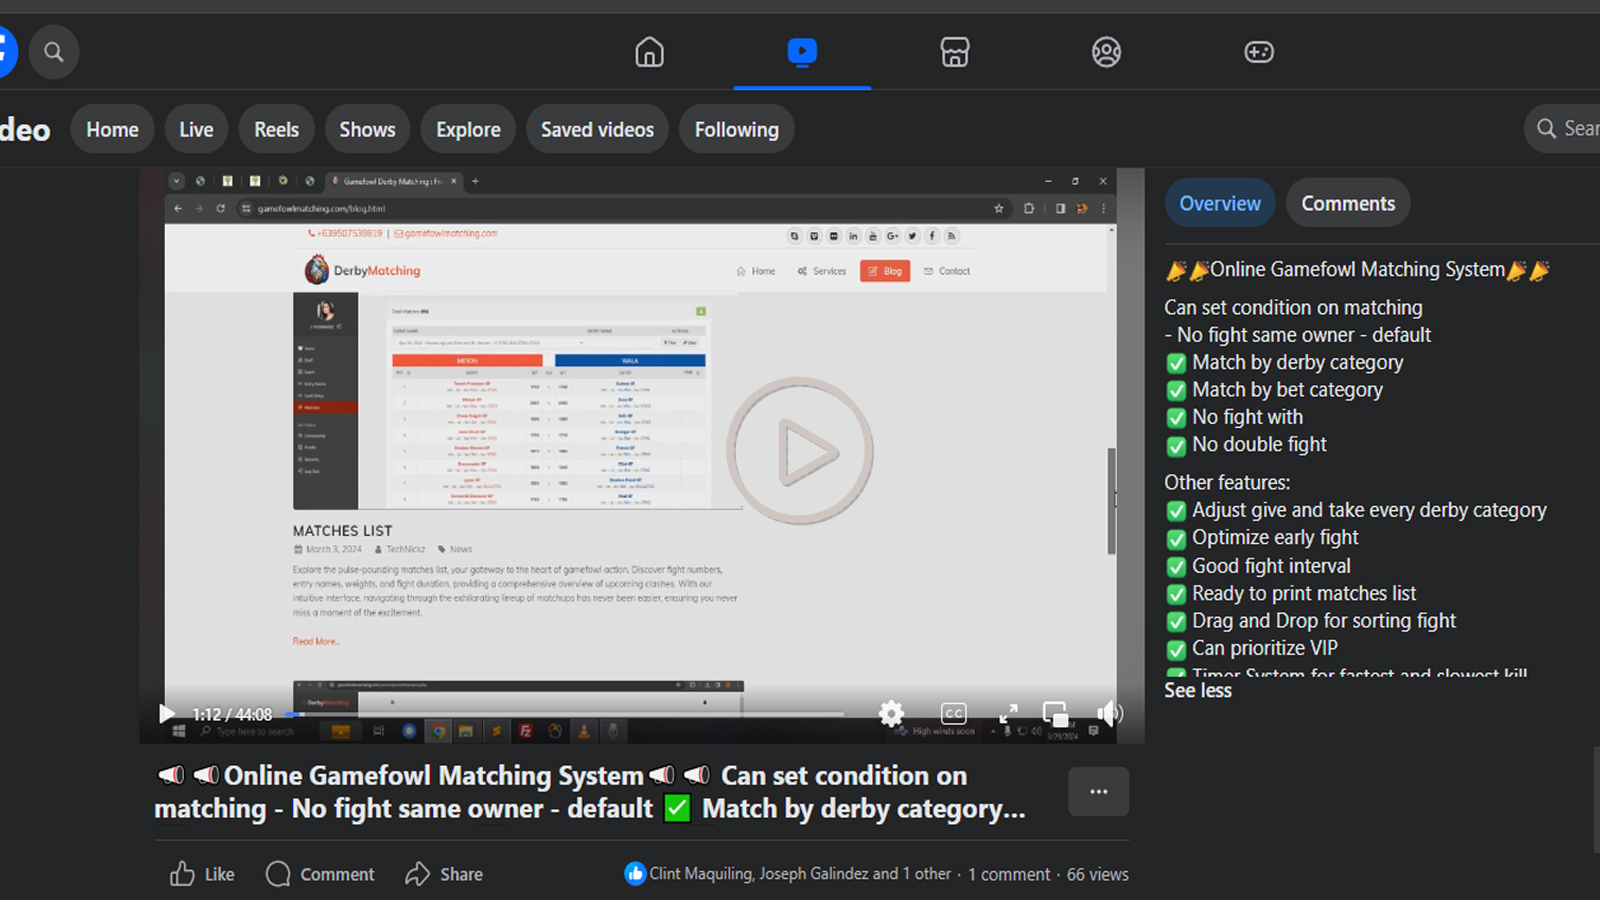Collapse the description with See less

click(x=1197, y=691)
